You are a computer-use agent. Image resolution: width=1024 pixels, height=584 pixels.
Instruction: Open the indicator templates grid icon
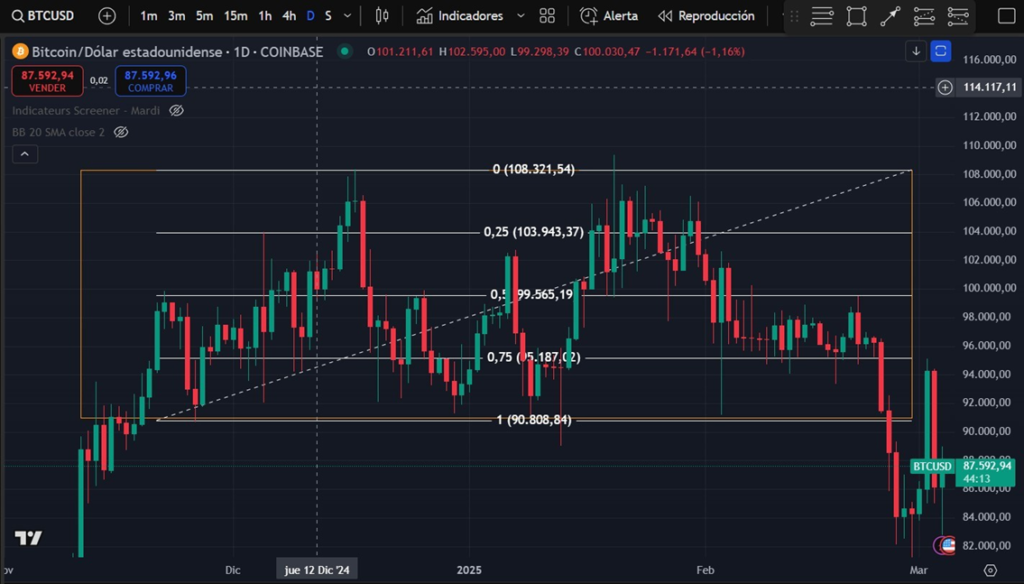click(x=547, y=16)
